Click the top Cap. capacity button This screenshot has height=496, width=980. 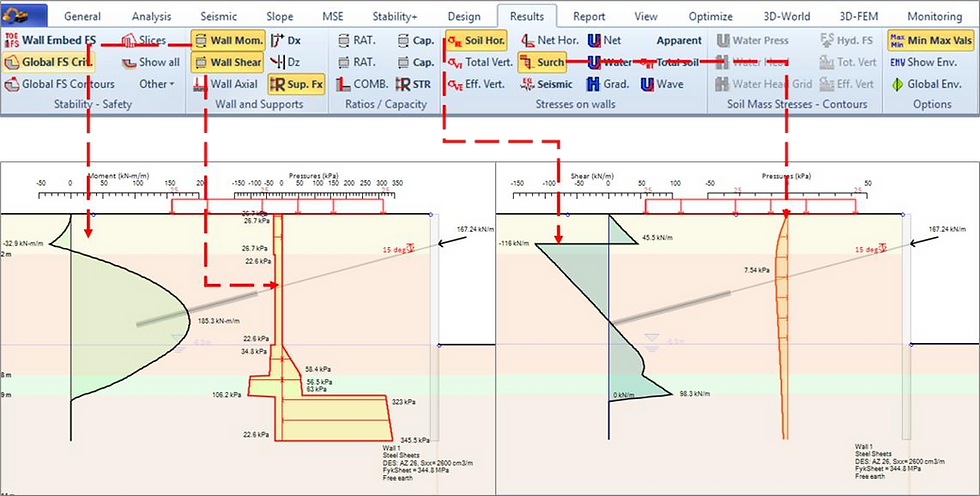(416, 41)
